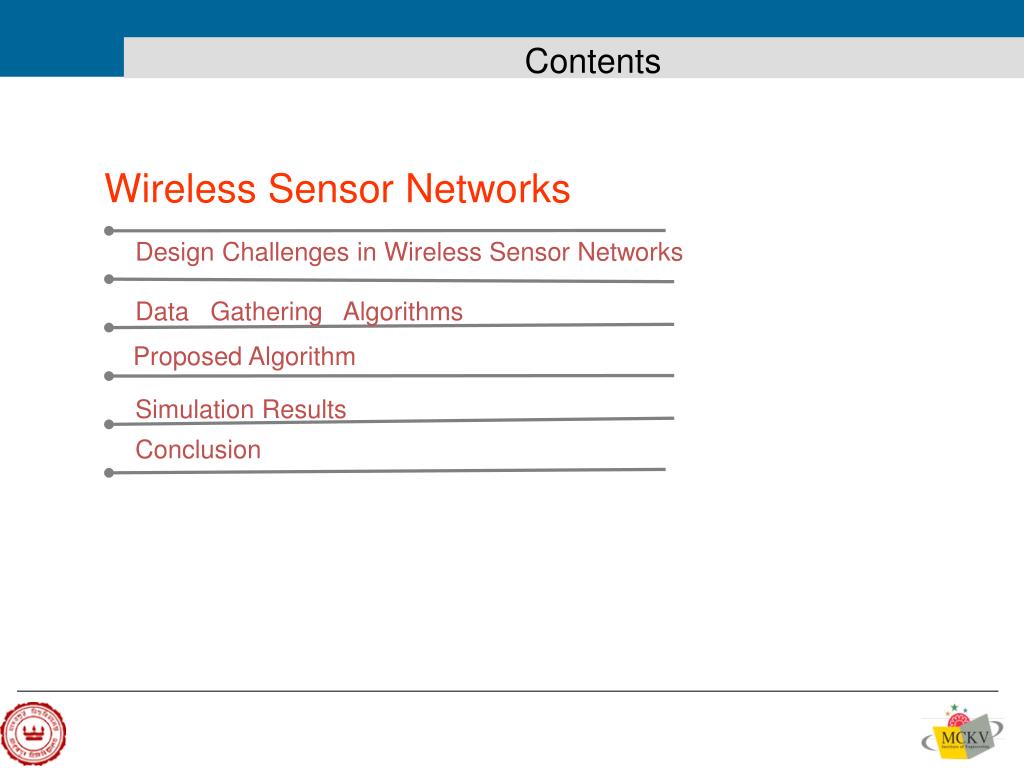This screenshot has width=1024, height=768.
Task: Select the Contents slide title
Action: coord(592,61)
